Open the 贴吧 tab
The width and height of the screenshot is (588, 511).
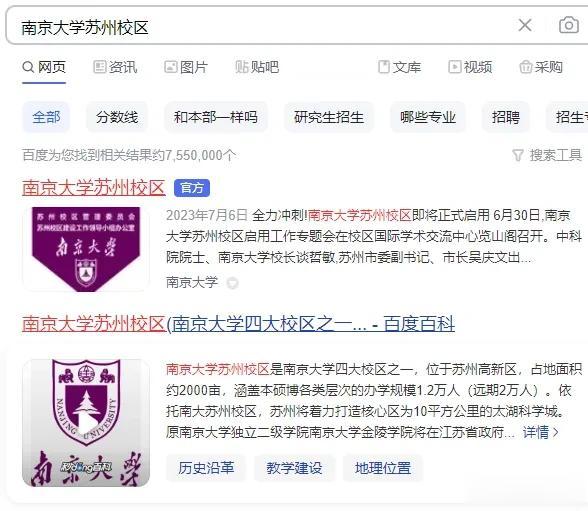257,67
